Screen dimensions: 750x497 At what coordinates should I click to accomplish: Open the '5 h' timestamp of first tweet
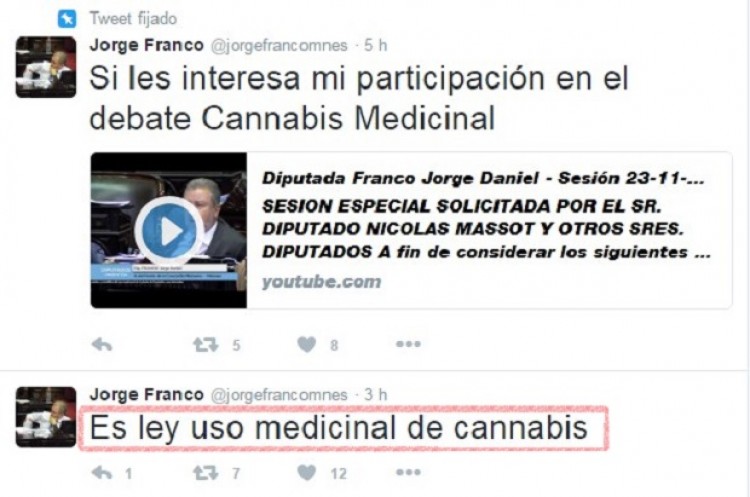375,45
